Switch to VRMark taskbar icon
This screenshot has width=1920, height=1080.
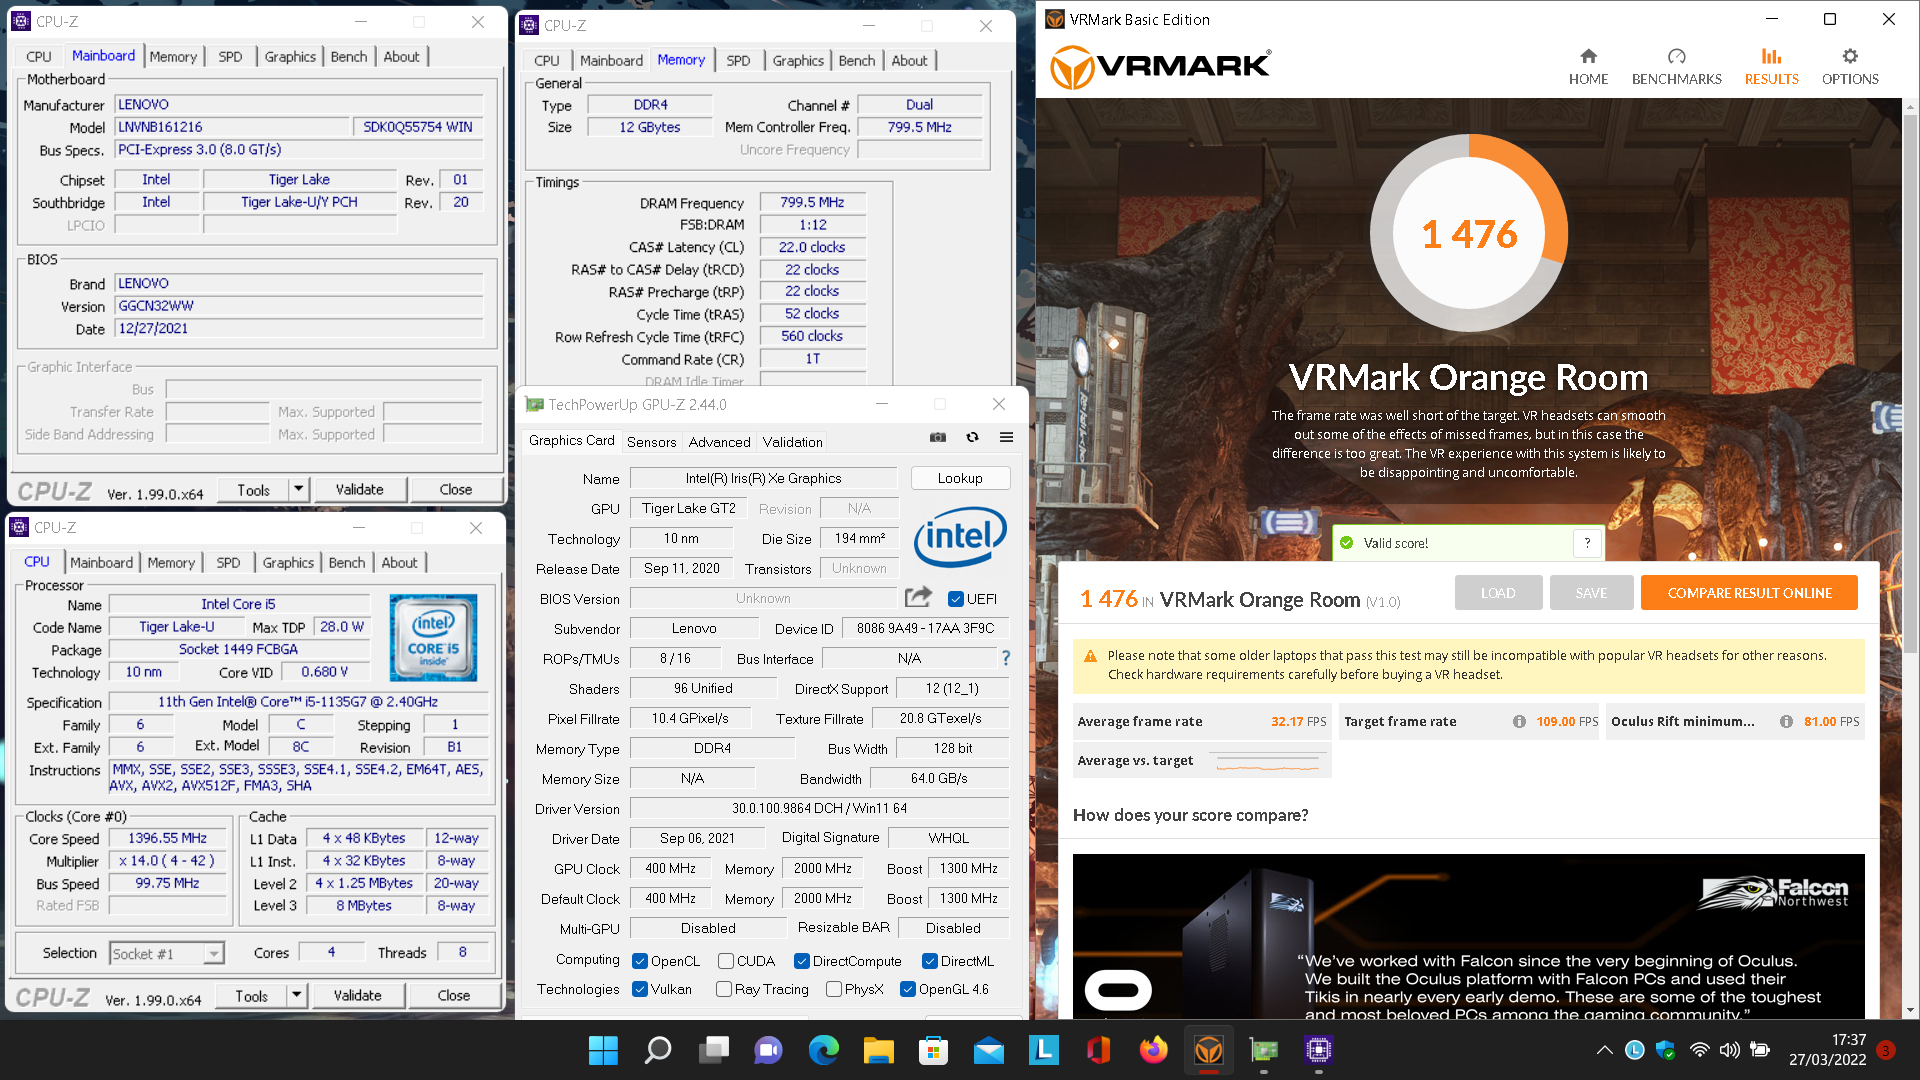pyautogui.click(x=1209, y=1050)
